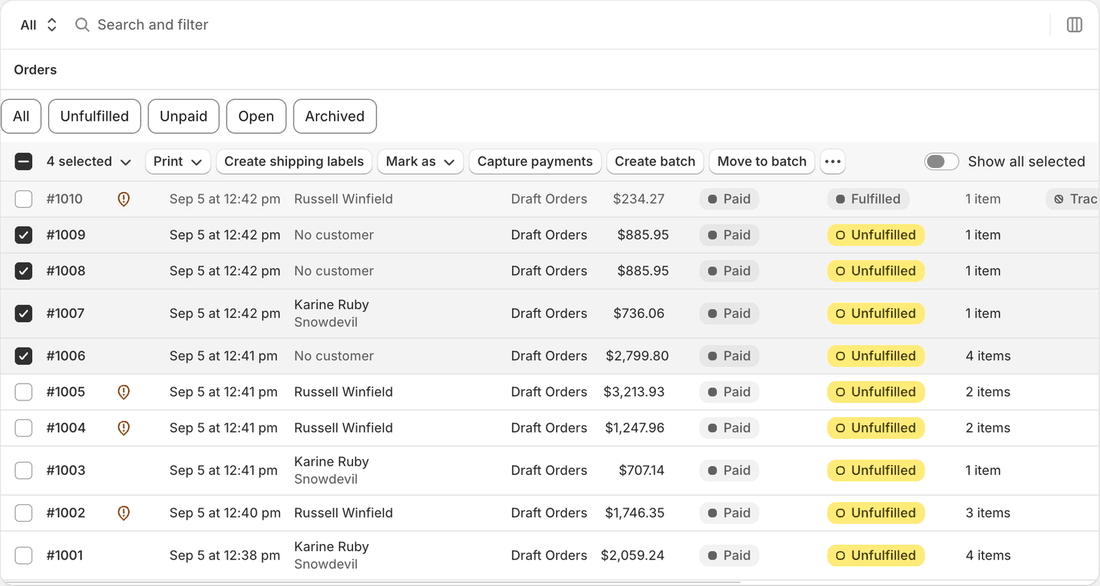Click the Fulfilled badge on order #1010

coord(868,199)
